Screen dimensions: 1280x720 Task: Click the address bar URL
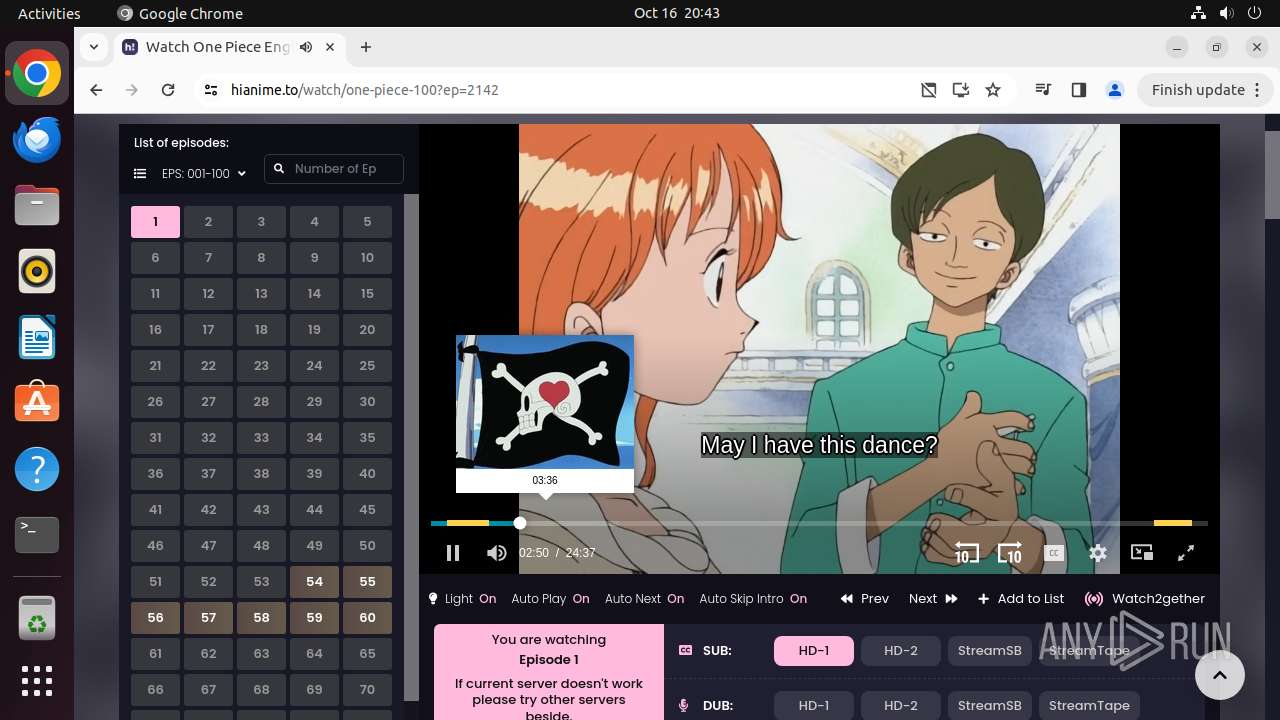pyautogui.click(x=364, y=90)
